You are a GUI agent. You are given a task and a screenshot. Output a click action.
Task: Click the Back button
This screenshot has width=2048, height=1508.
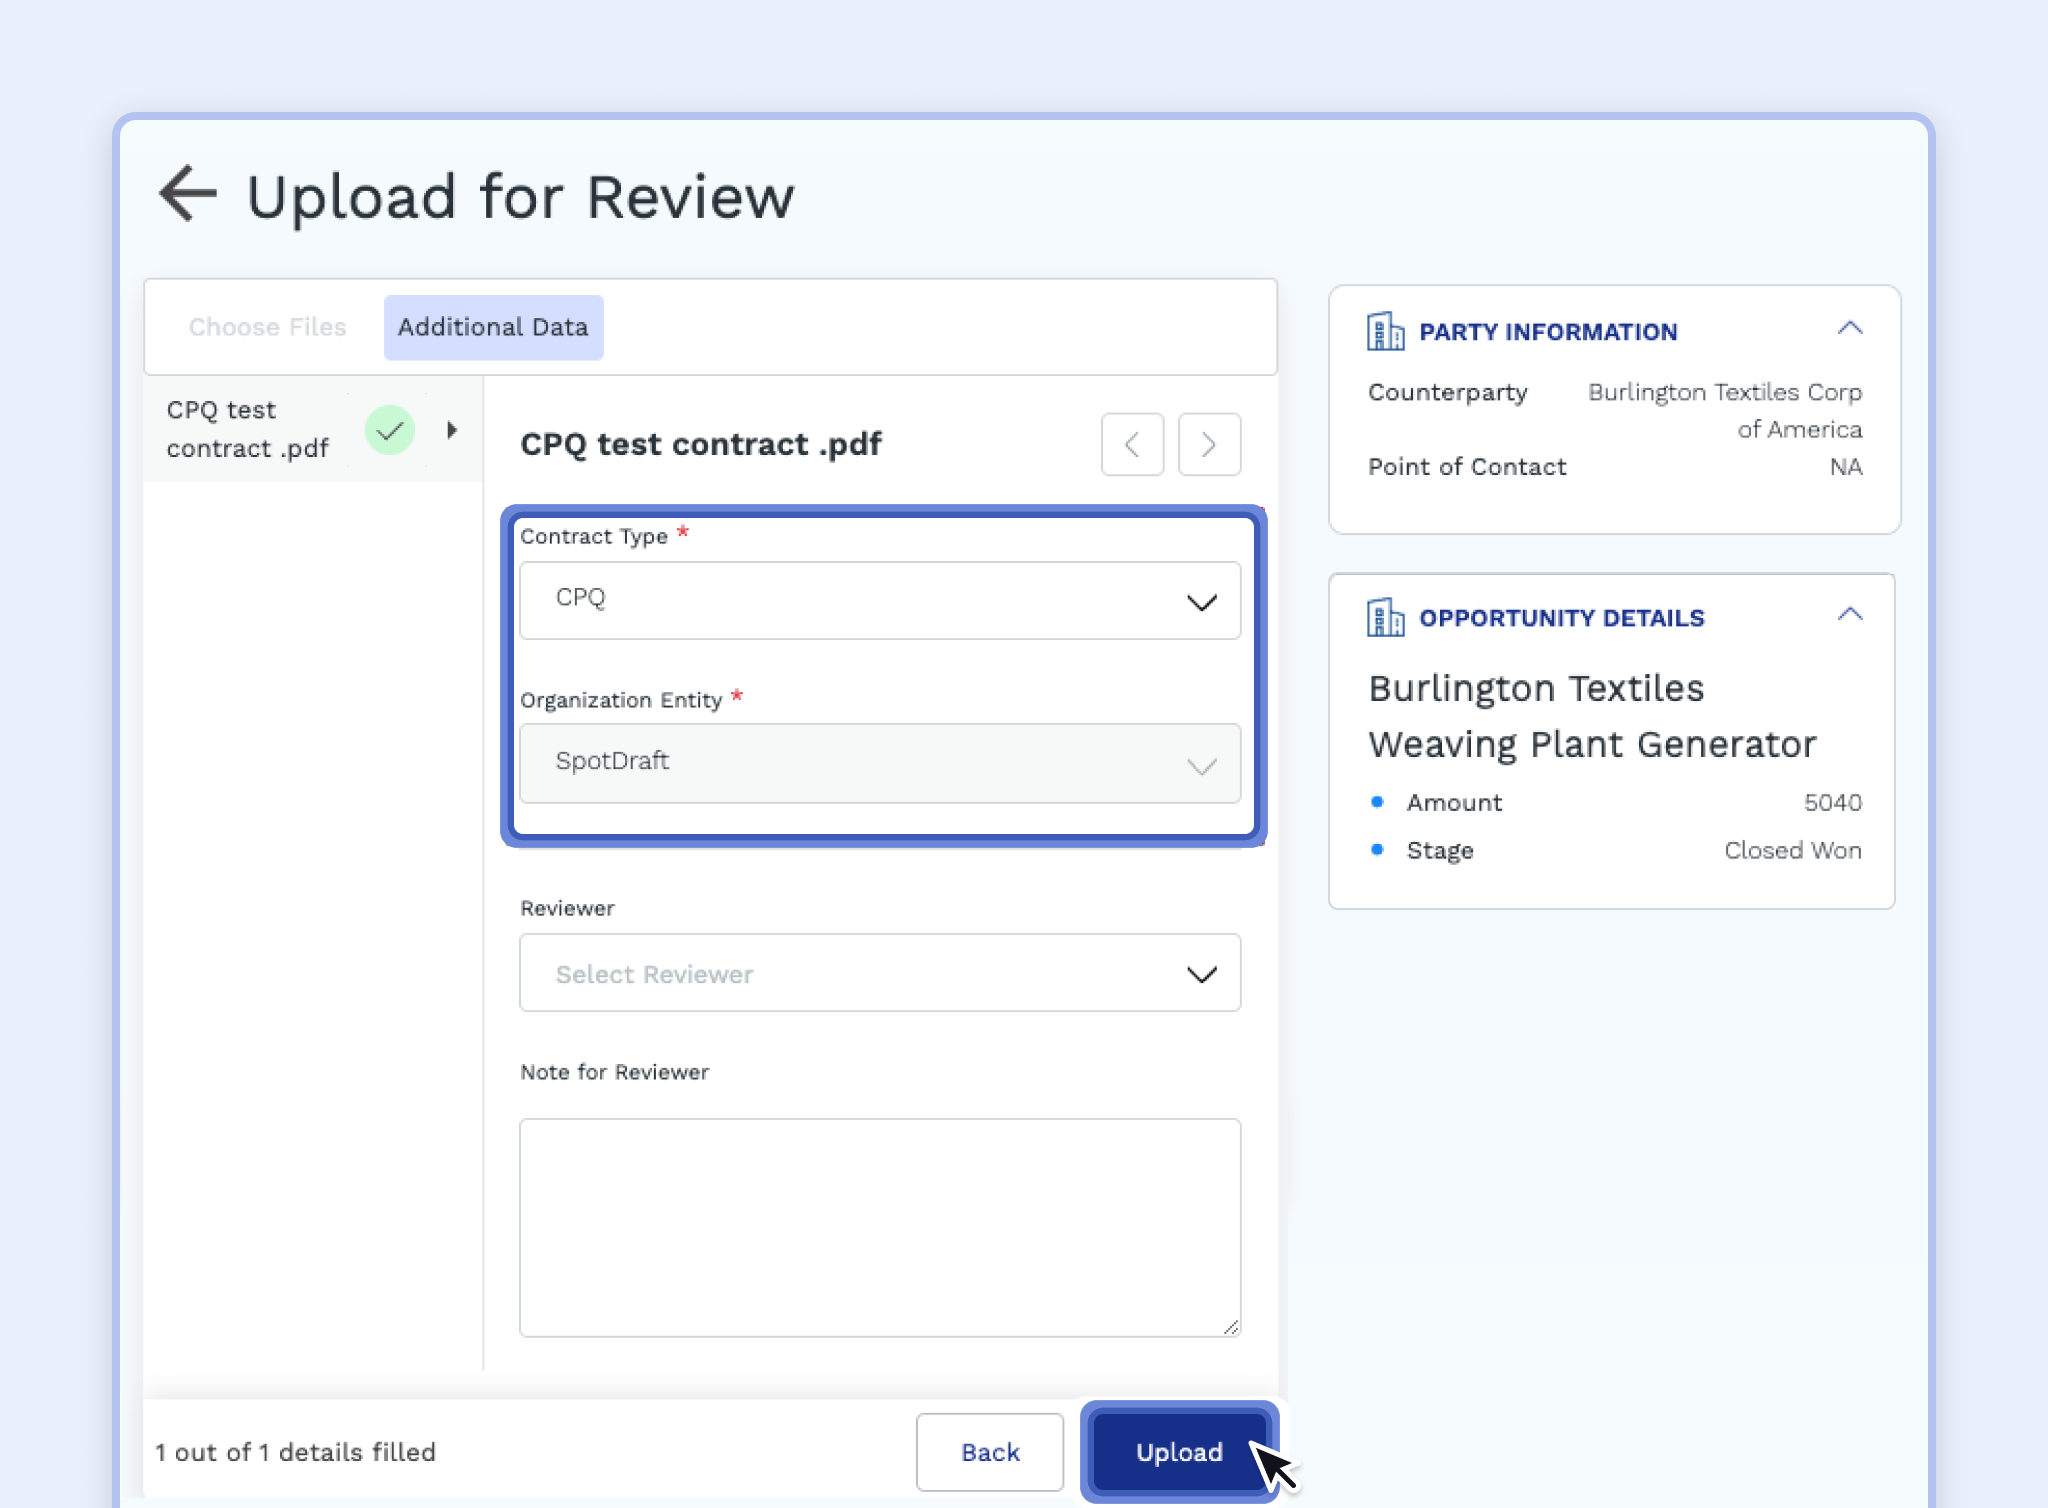point(990,1452)
